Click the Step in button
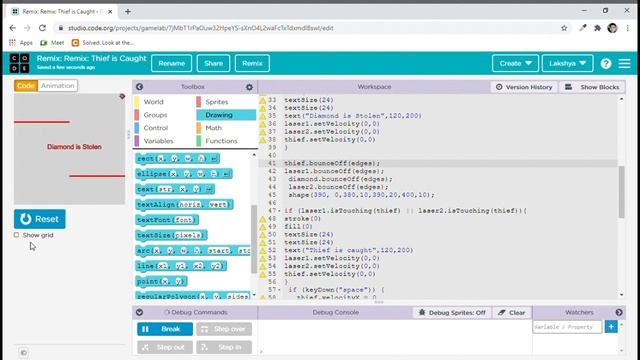This screenshot has width=640, height=360. [x=224, y=347]
